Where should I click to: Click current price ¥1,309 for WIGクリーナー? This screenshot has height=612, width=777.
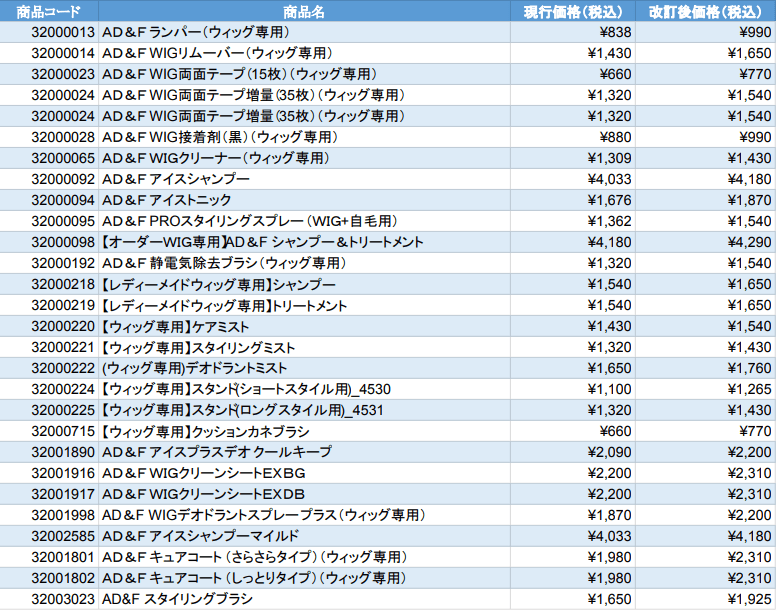click(x=573, y=158)
